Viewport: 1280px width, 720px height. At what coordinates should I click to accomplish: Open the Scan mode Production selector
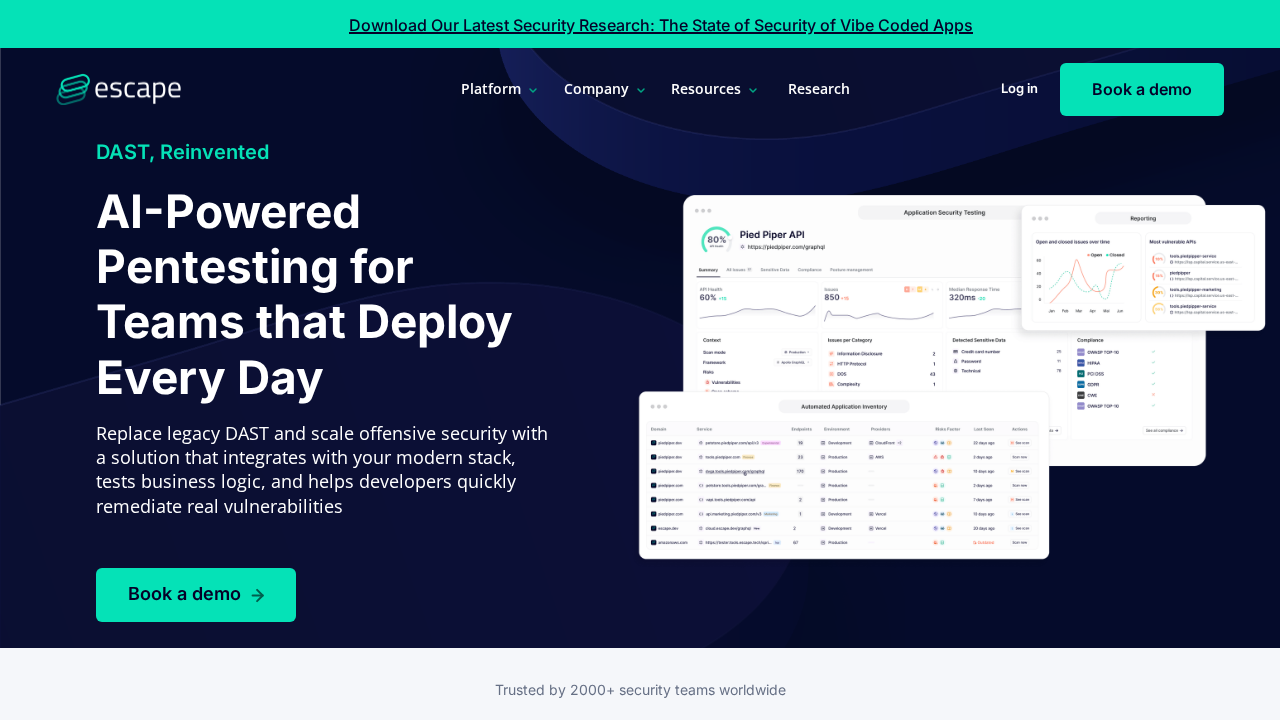click(x=795, y=352)
